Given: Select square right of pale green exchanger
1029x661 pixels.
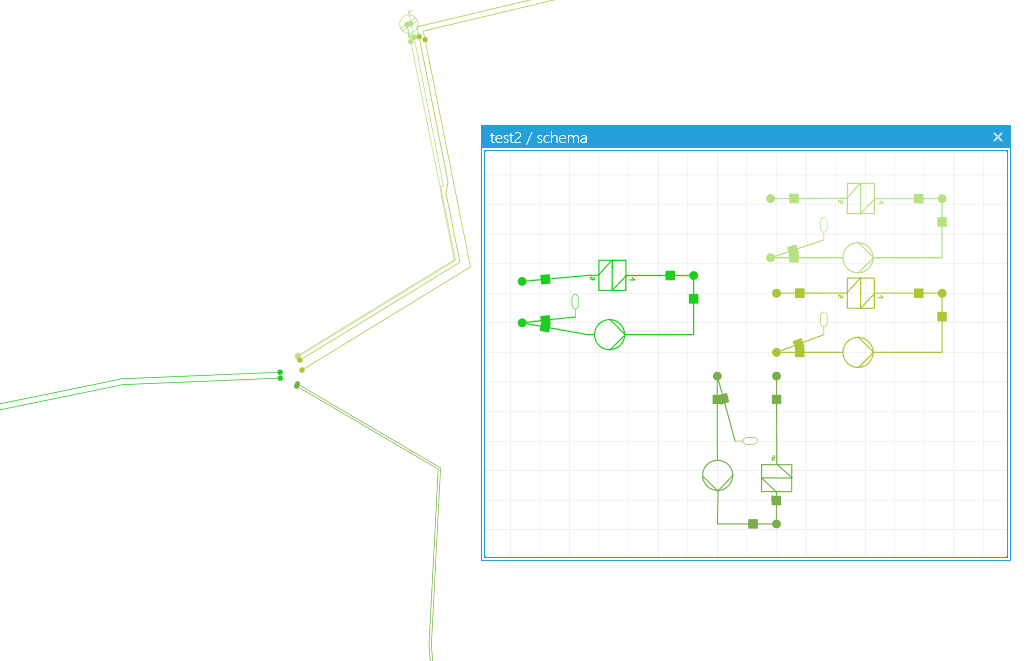Looking at the screenshot, I should (x=919, y=198).
